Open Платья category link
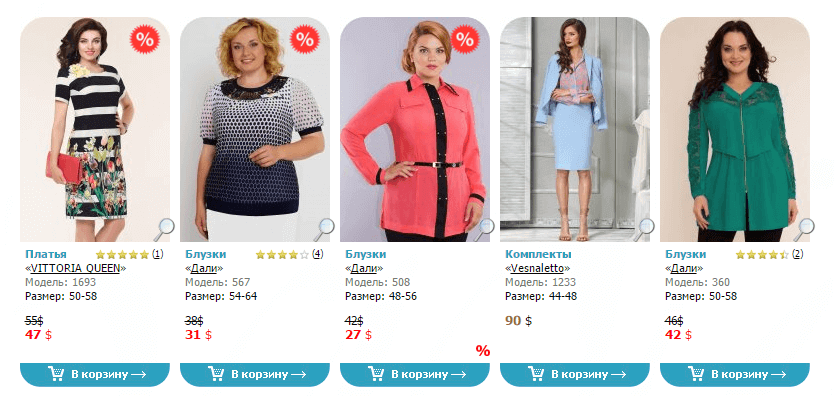834x401 pixels. pos(46,254)
